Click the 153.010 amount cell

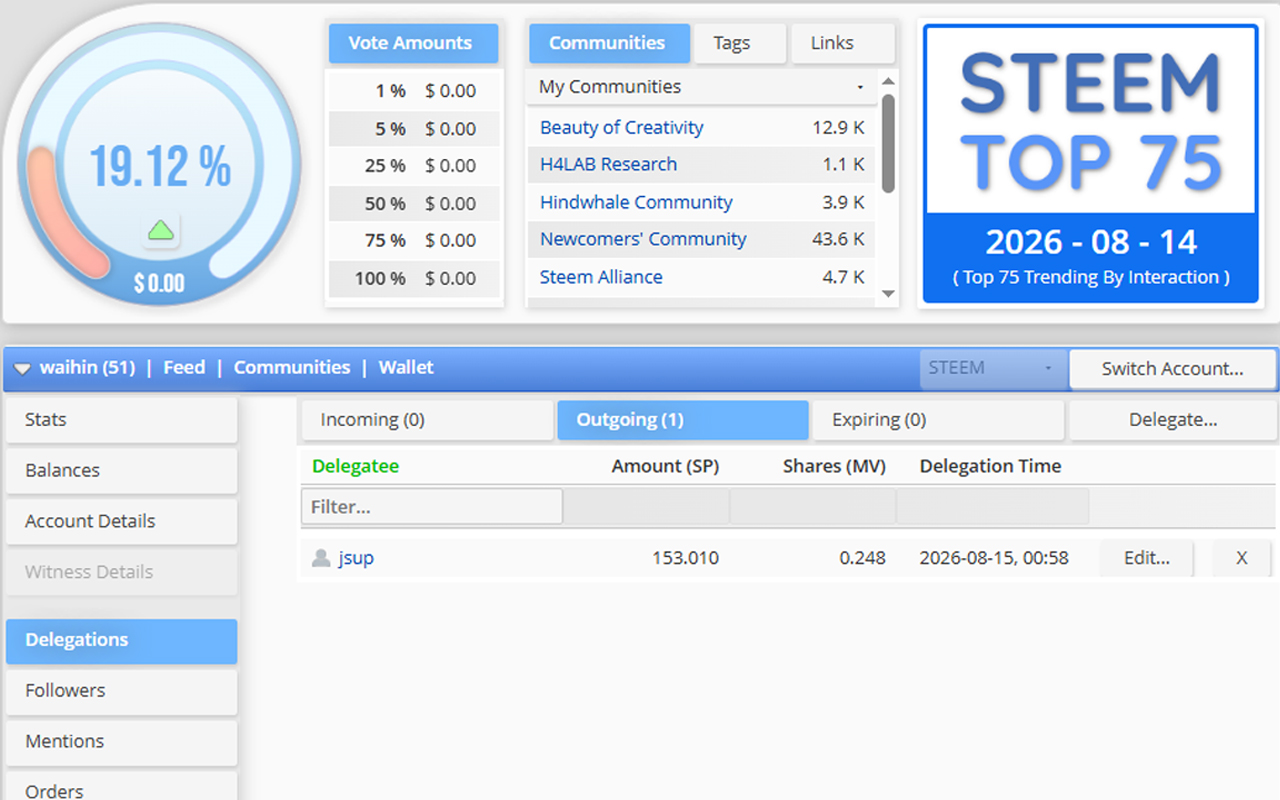pyautogui.click(x=685, y=558)
